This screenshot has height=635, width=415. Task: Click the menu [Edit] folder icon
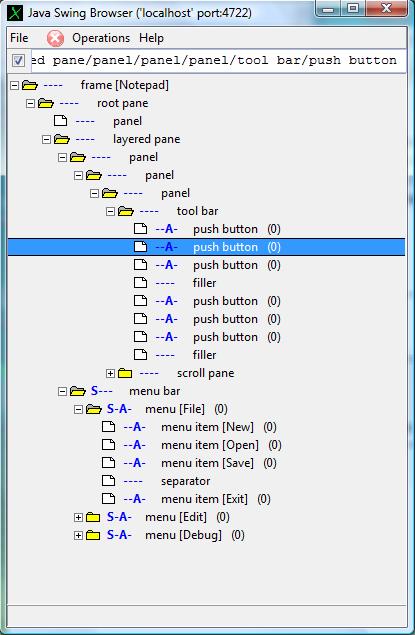93,517
